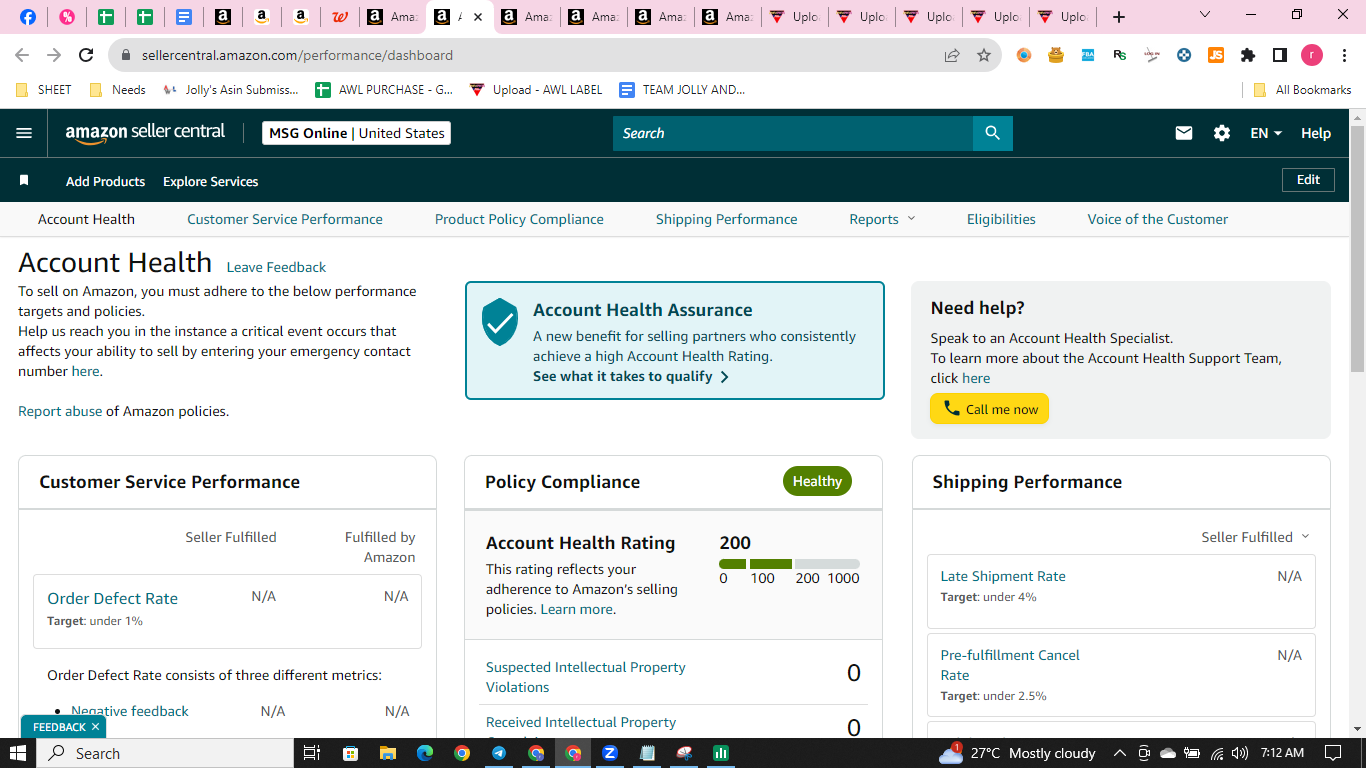This screenshot has height=768, width=1366.
Task: Open Telegram from the taskbar
Action: click(x=498, y=753)
